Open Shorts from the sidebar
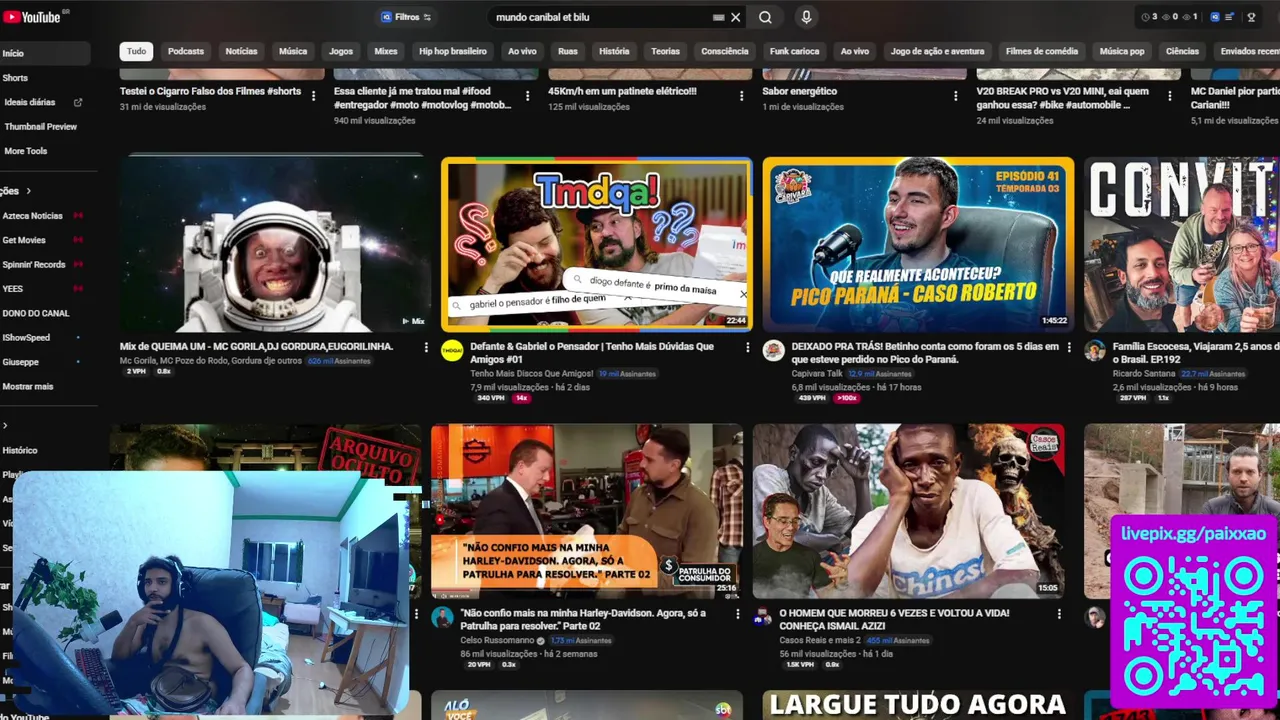This screenshot has height=720, width=1280. click(x=15, y=78)
